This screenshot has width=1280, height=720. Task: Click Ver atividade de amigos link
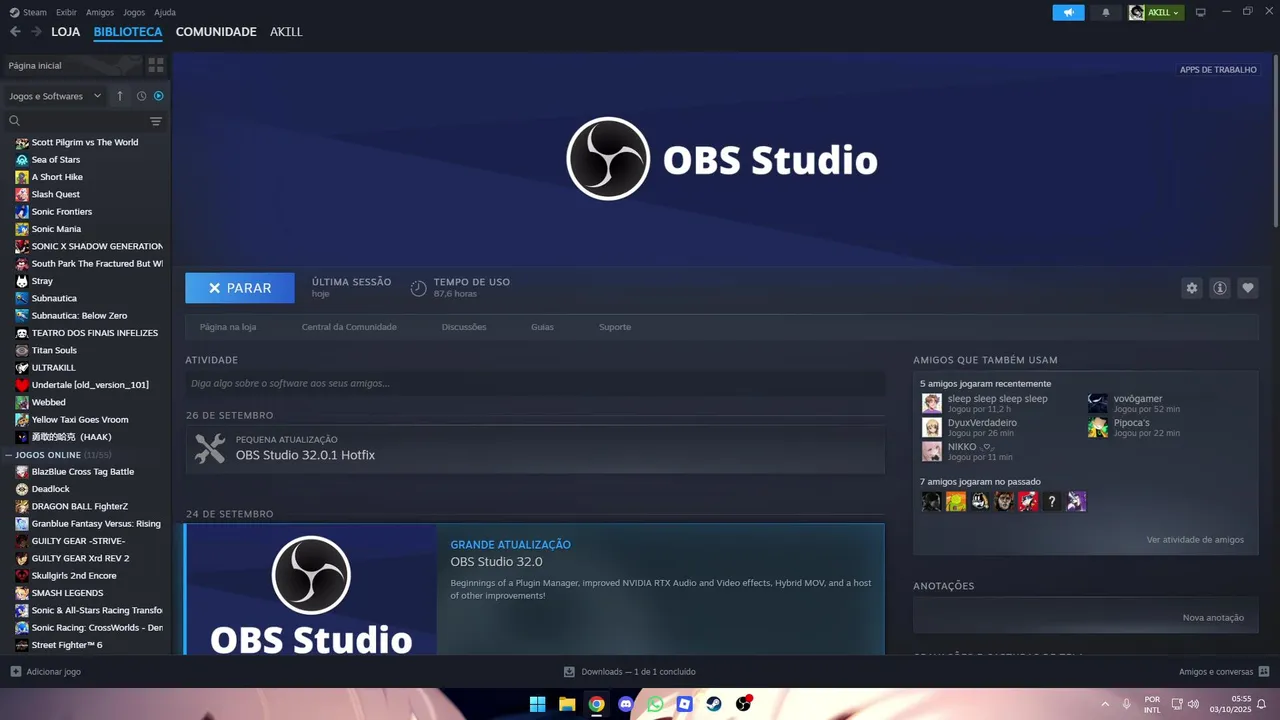(x=1195, y=539)
